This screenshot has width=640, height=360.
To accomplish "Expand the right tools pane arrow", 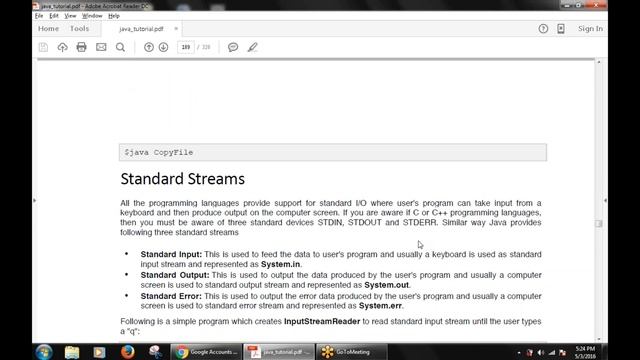I will 605,200.
